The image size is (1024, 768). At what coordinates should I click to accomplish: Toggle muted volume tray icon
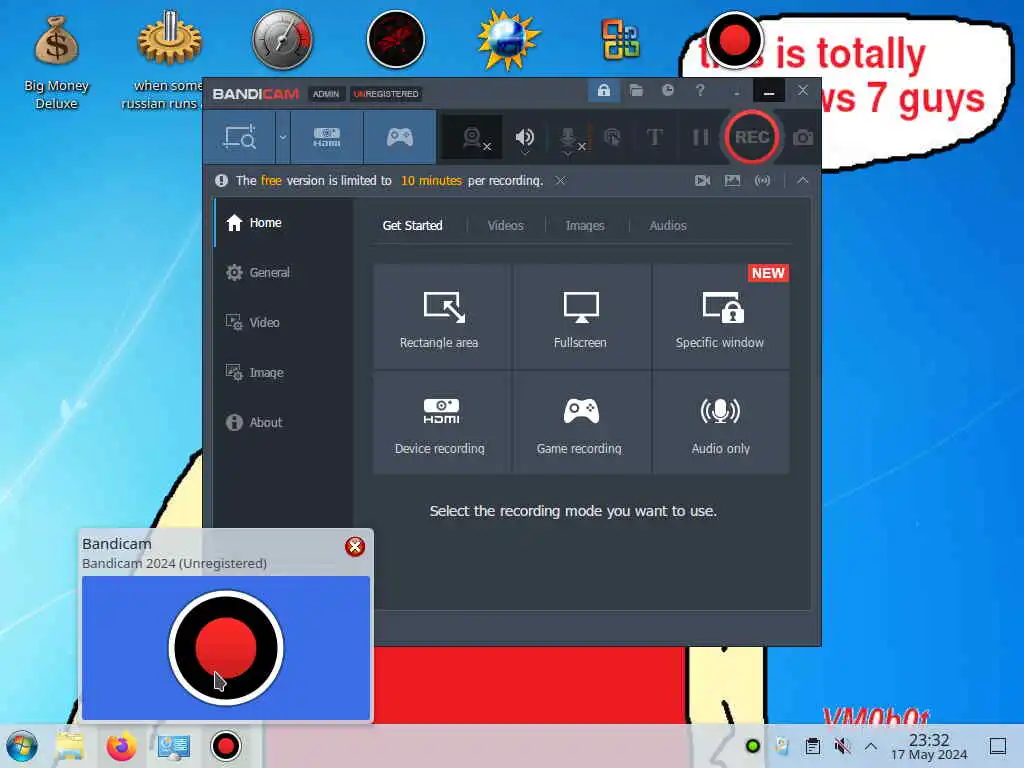[x=842, y=746]
